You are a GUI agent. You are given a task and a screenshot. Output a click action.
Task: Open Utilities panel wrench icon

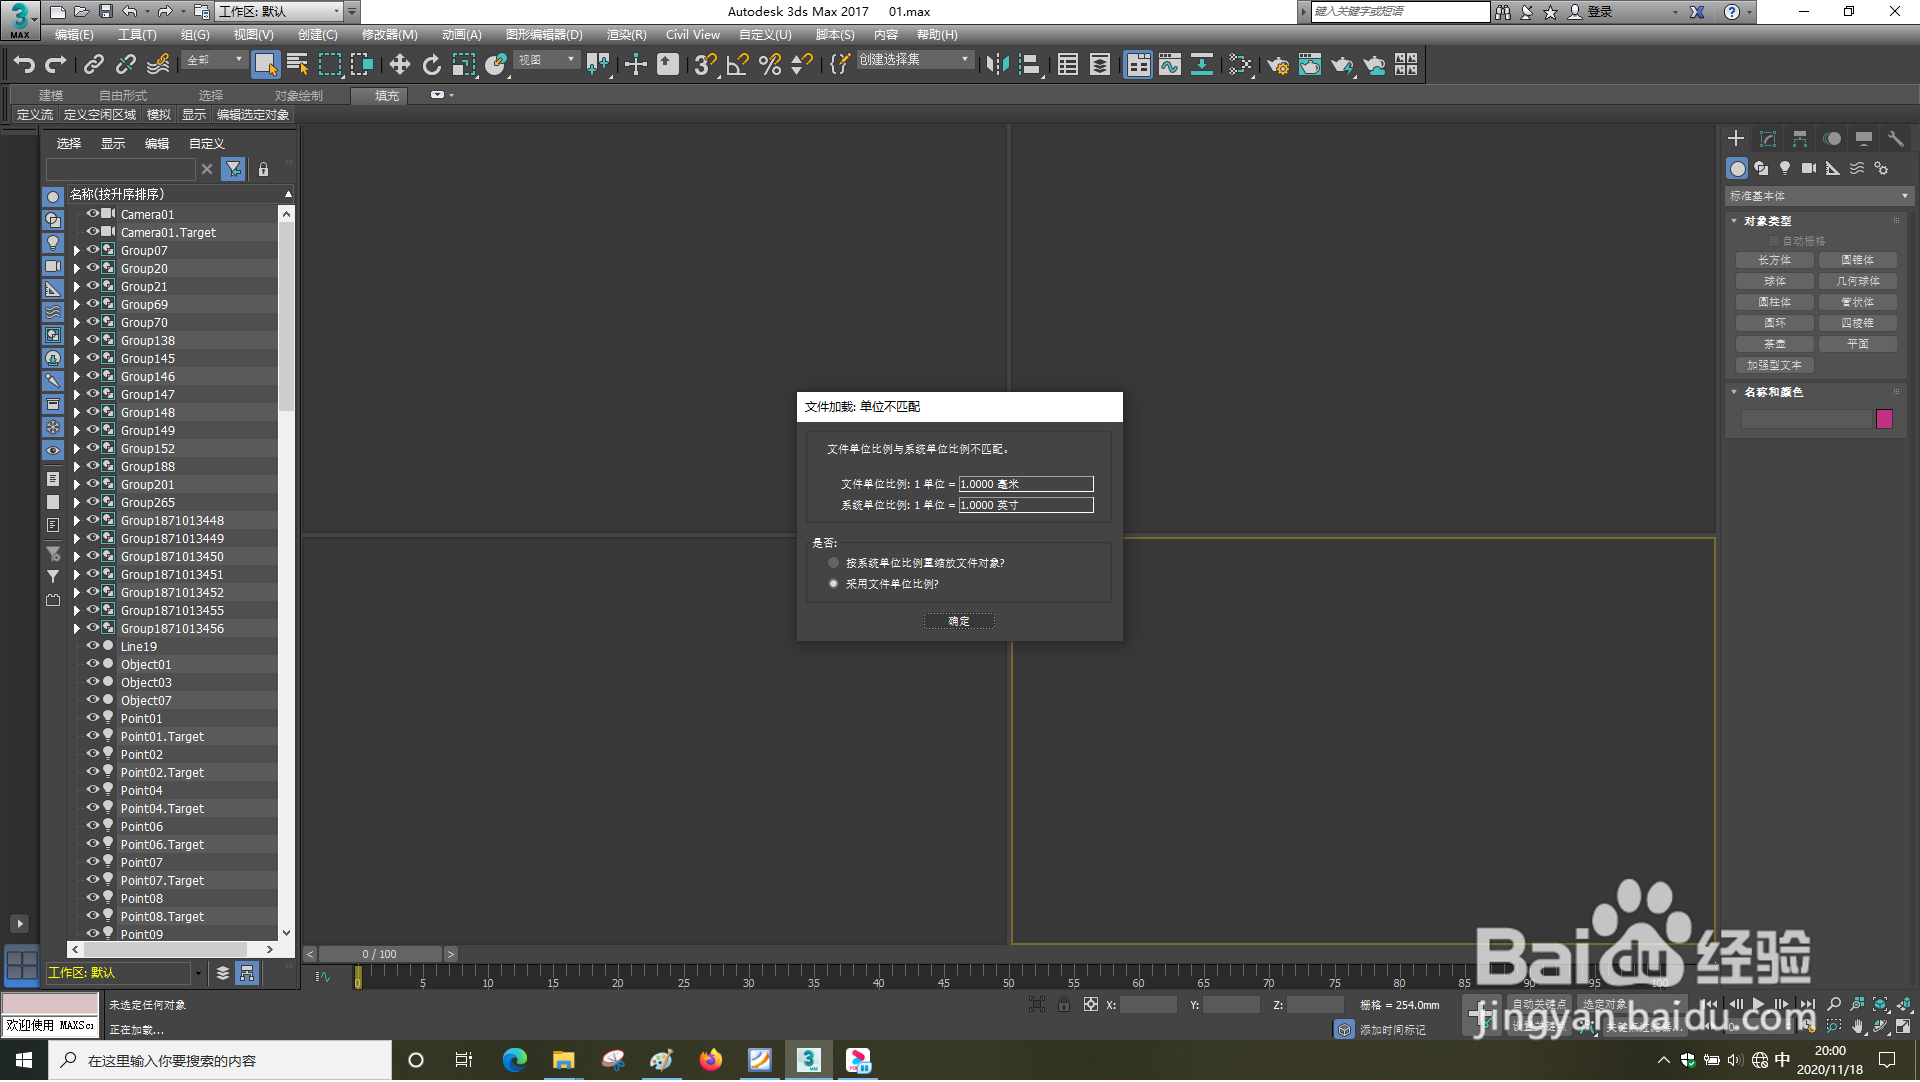[1896, 139]
